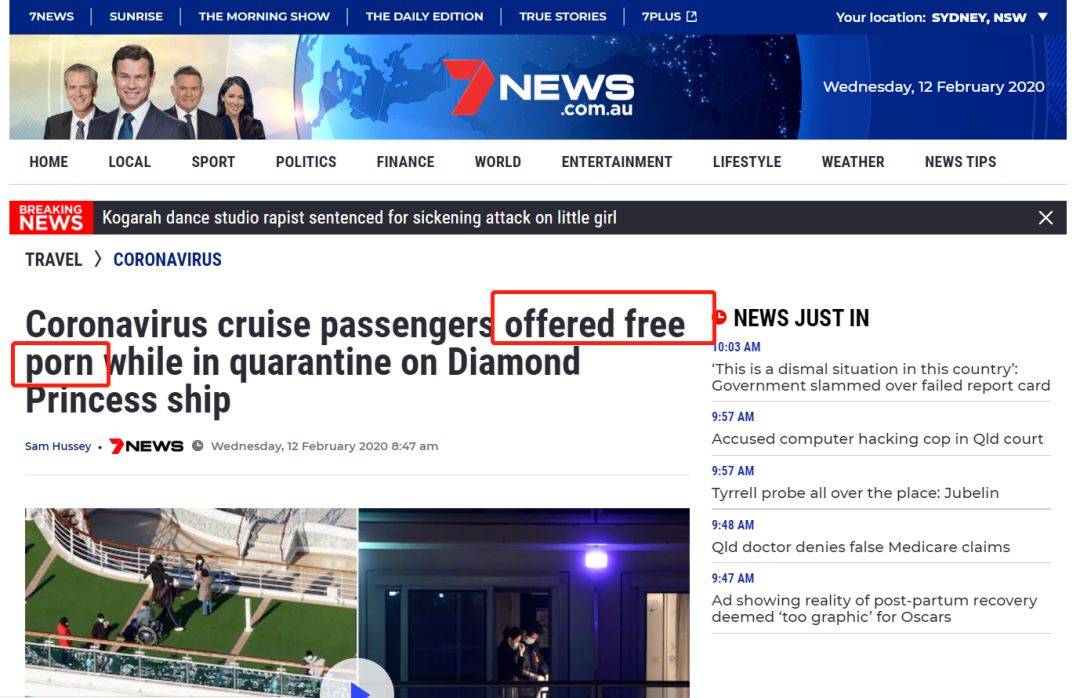Select The Morning Show tab
The width and height of the screenshot is (1080, 698).
click(x=264, y=16)
